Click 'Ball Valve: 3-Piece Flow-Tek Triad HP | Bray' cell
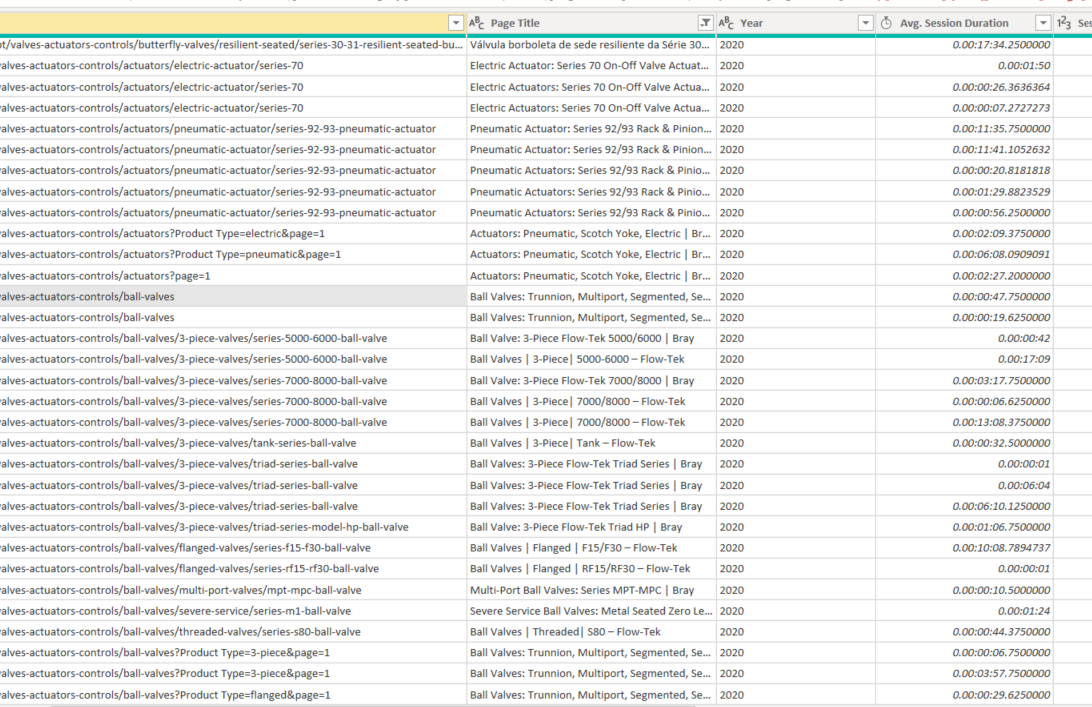Image resolution: width=1092 pixels, height=707 pixels. [x=591, y=527]
